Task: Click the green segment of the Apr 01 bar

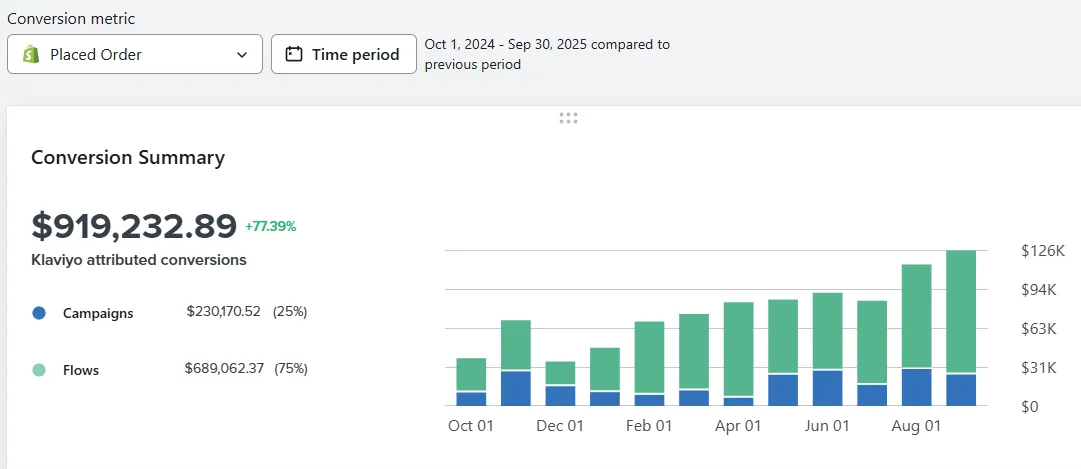Action: [x=739, y=350]
